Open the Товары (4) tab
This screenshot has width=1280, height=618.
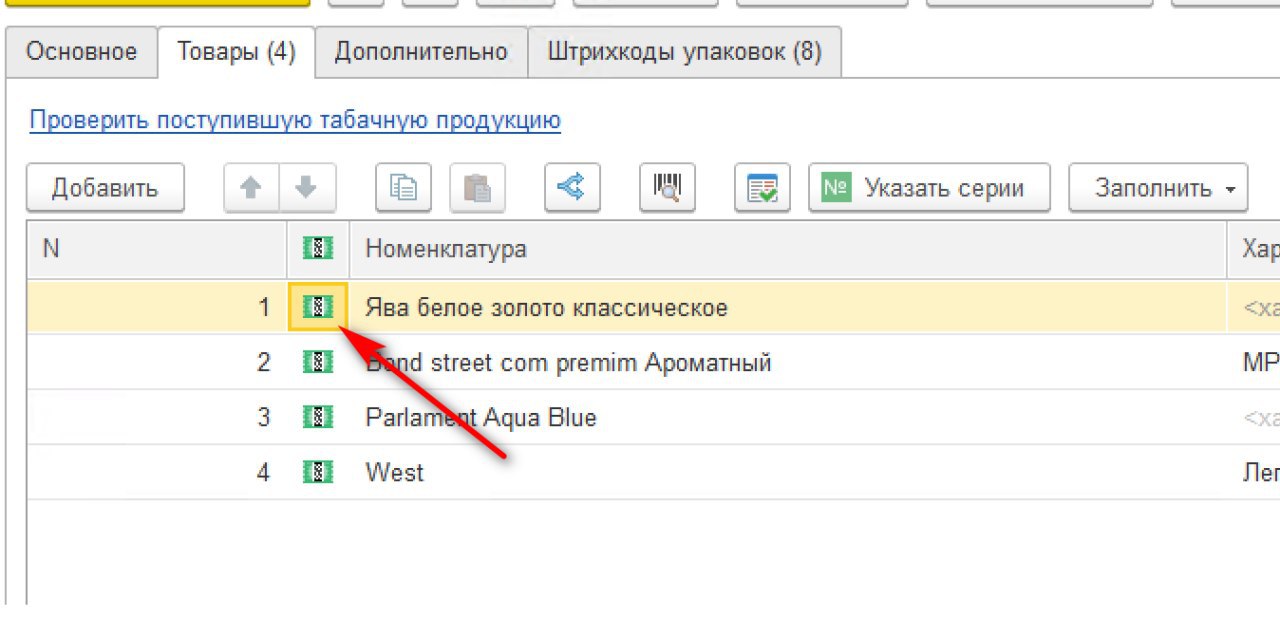(236, 52)
